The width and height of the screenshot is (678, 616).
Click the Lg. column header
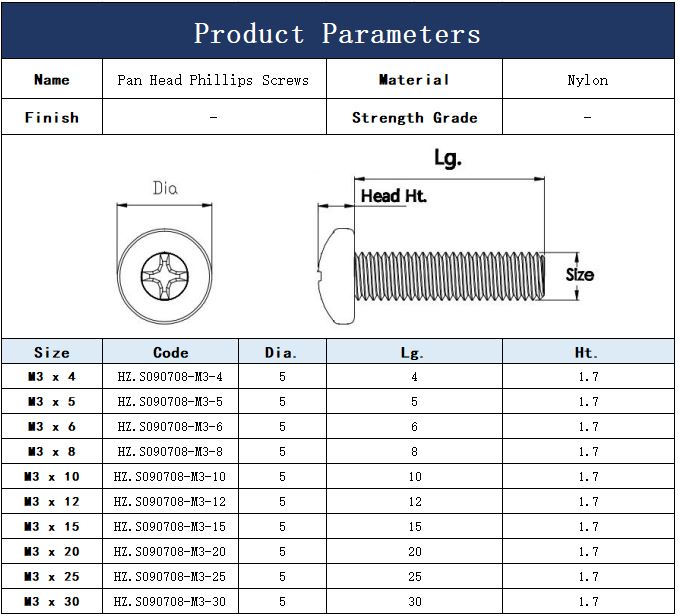point(414,352)
